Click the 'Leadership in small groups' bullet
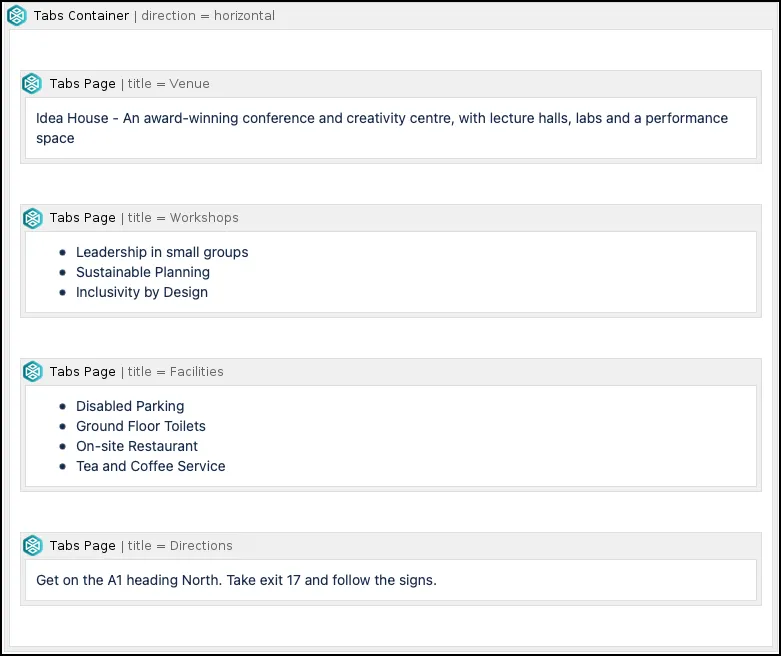 coord(162,252)
